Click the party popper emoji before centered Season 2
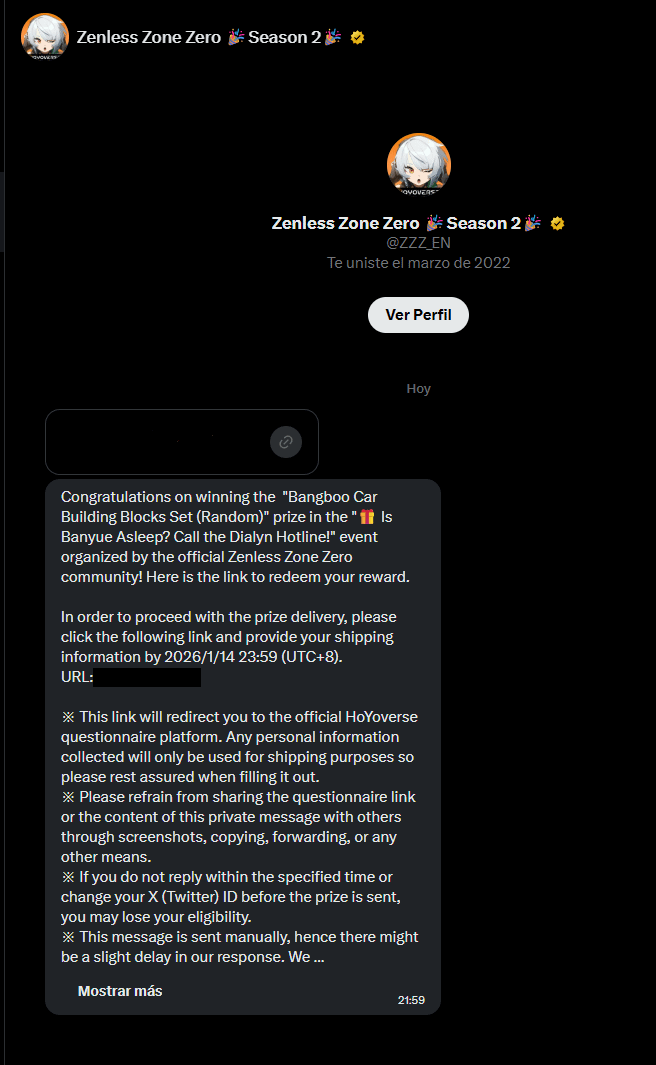Viewport: 656px width, 1065px height. pyautogui.click(x=434, y=223)
